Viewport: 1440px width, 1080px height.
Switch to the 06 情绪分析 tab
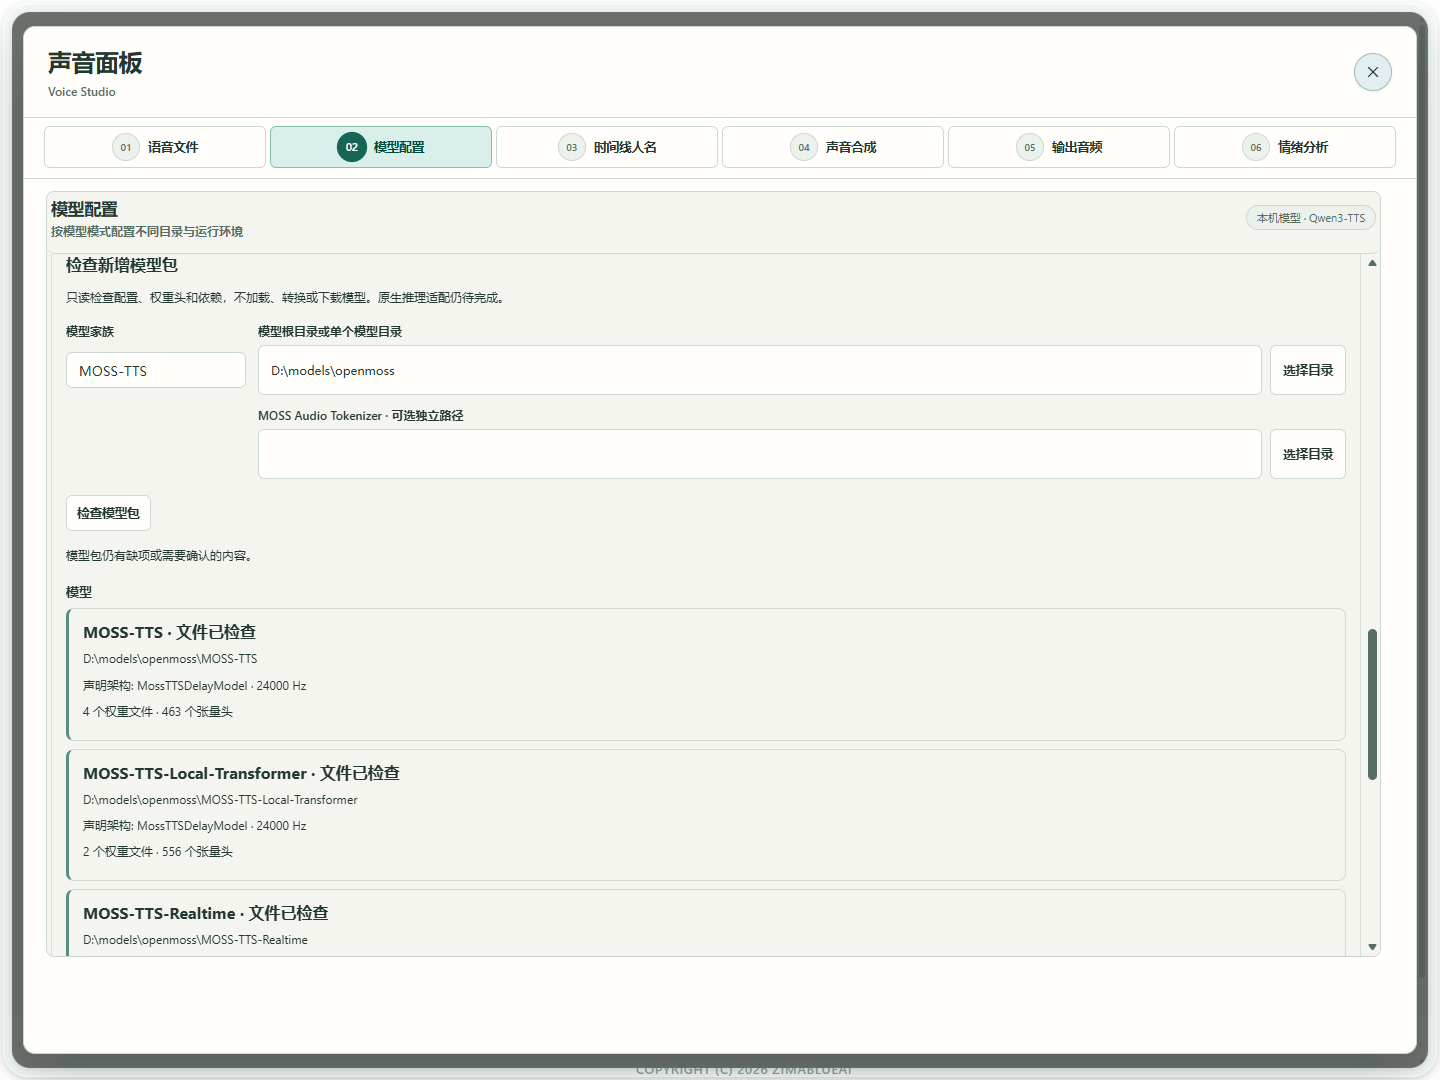coord(1285,147)
